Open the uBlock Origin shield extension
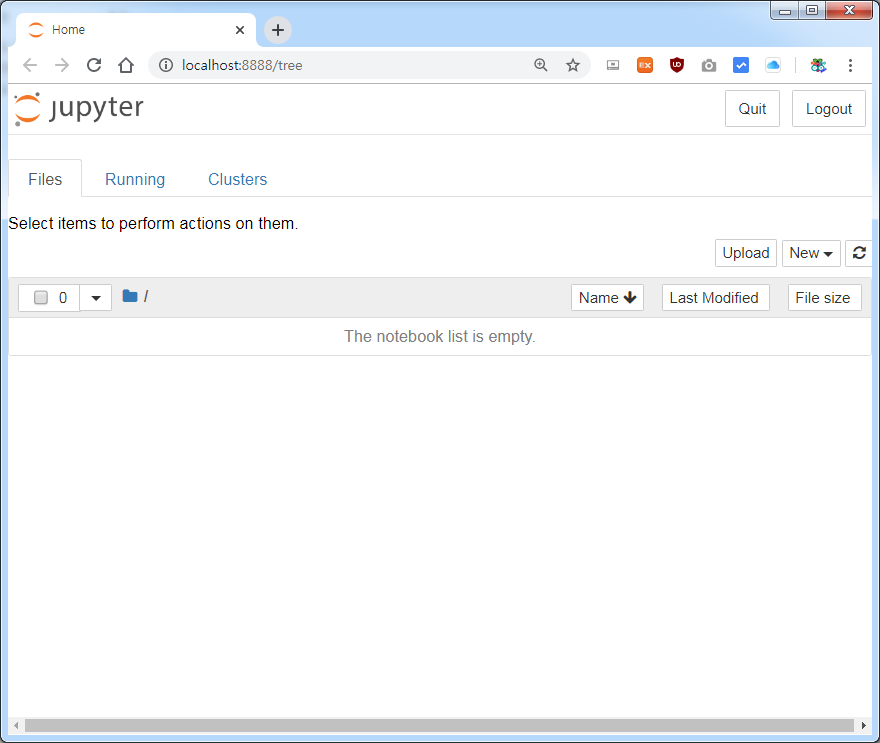Screen dimensions: 880x743 [x=677, y=65]
